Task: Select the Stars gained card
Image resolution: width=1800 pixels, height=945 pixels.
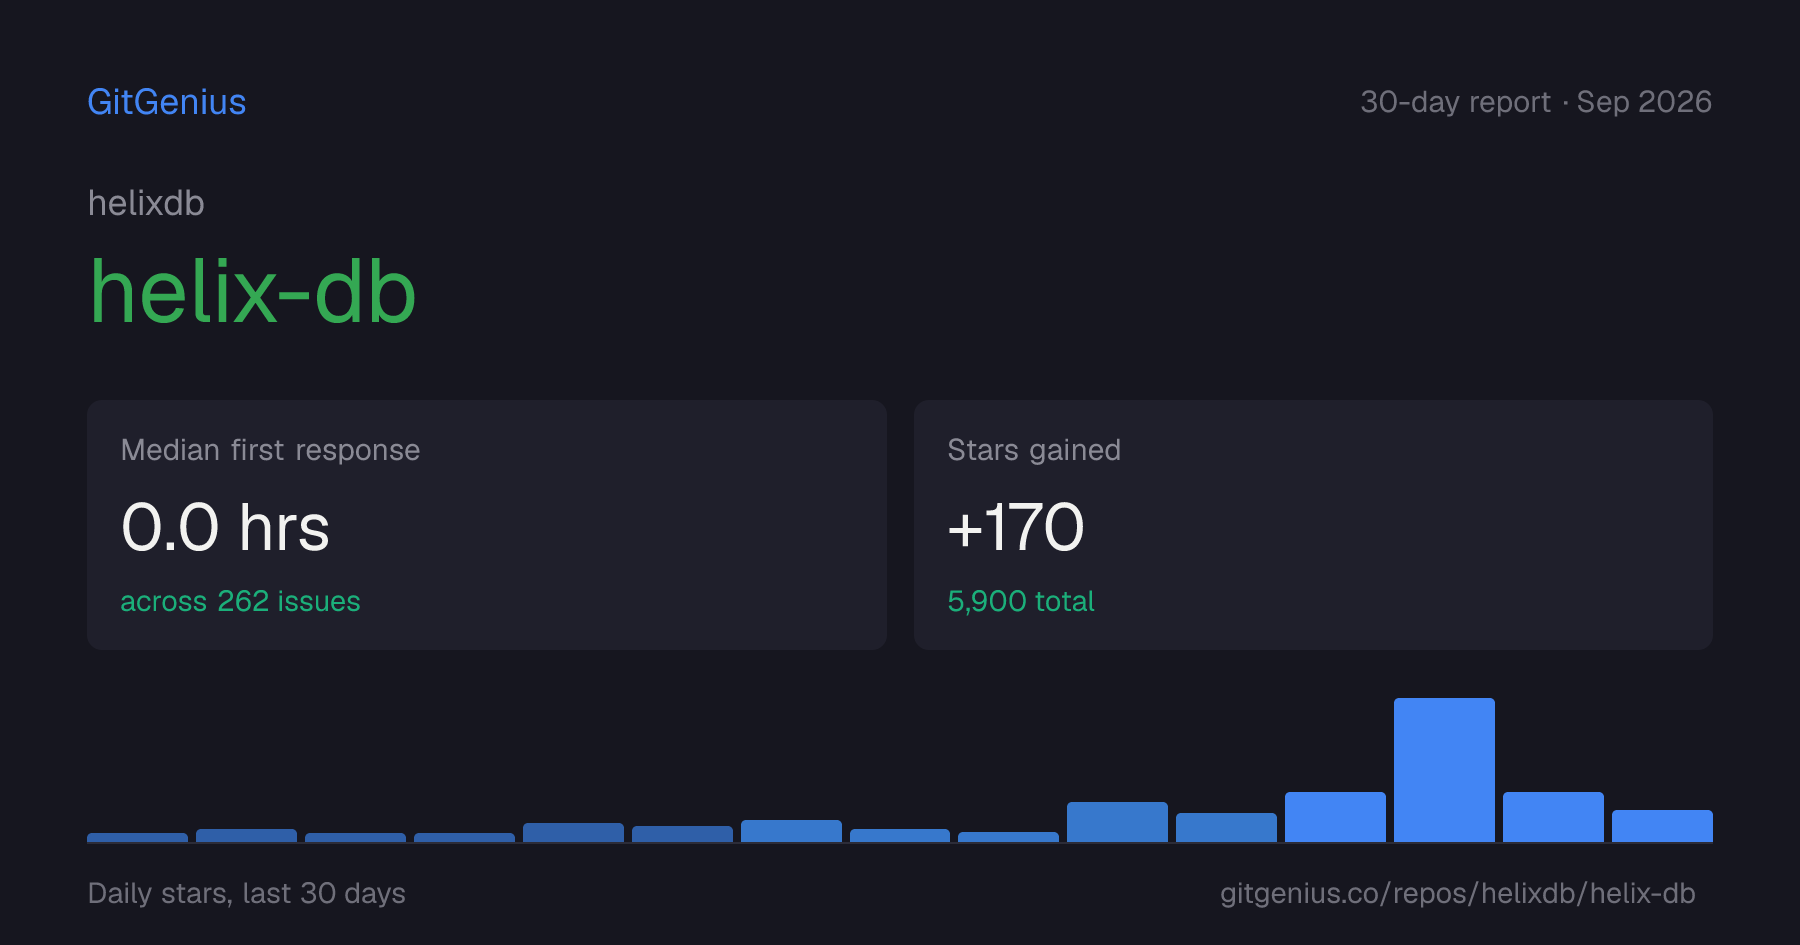Action: pos(1313,525)
